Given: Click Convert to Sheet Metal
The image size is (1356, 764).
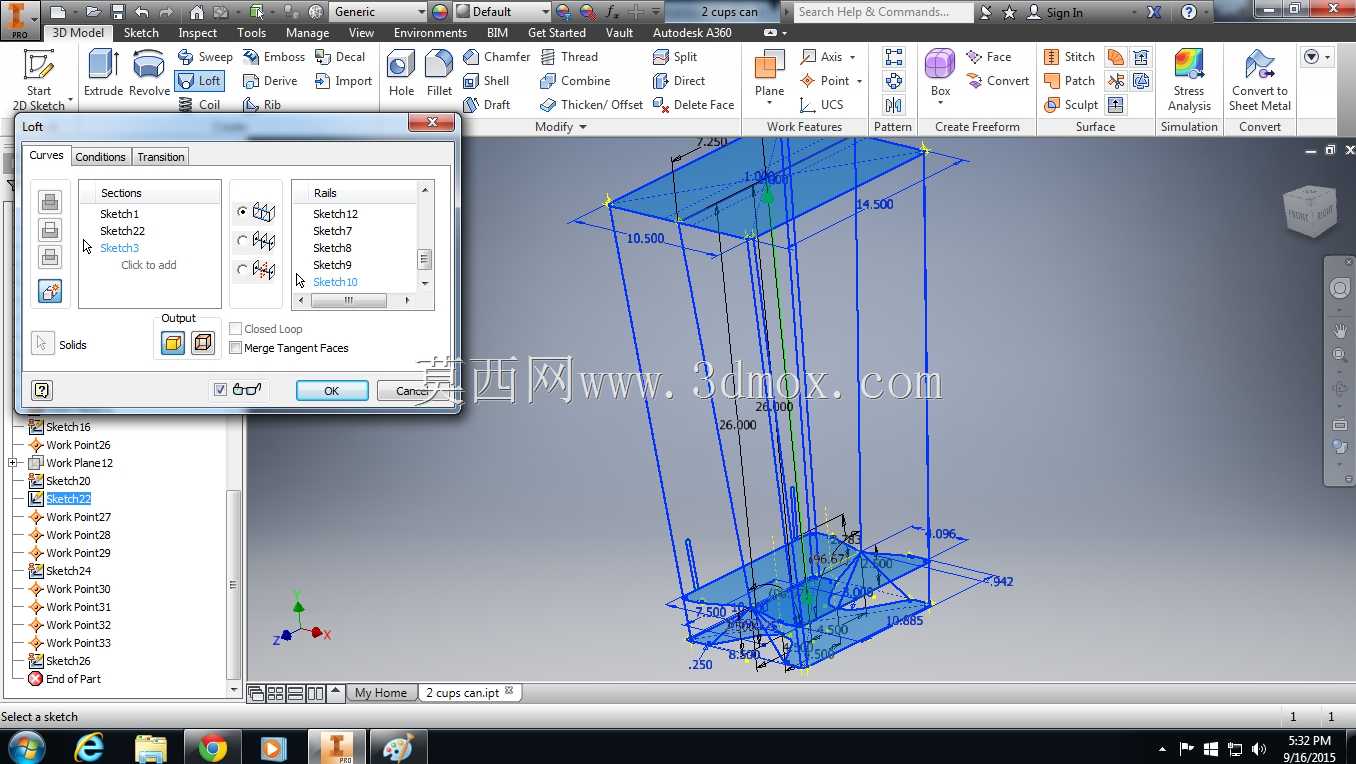Looking at the screenshot, I should [1260, 80].
